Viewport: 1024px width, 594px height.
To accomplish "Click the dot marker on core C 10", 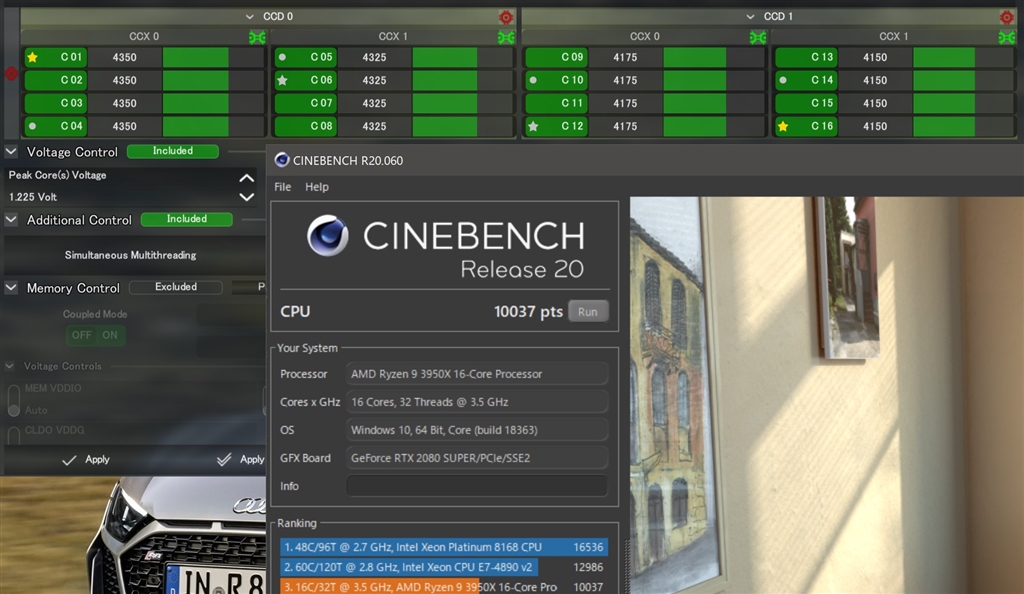I will pyautogui.click(x=533, y=80).
